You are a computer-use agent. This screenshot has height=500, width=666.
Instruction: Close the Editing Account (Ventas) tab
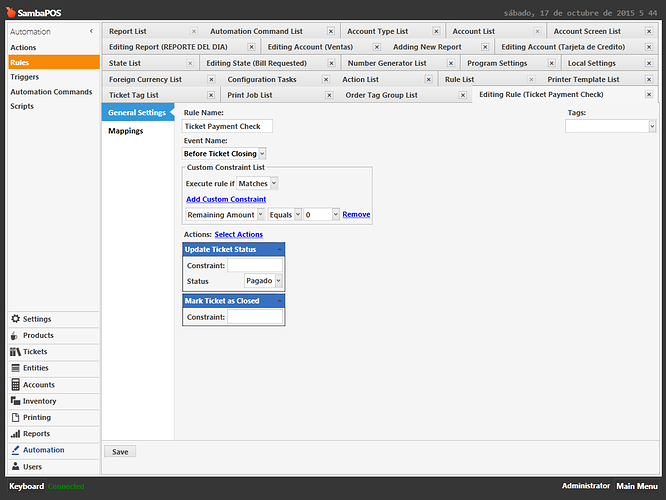point(377,47)
